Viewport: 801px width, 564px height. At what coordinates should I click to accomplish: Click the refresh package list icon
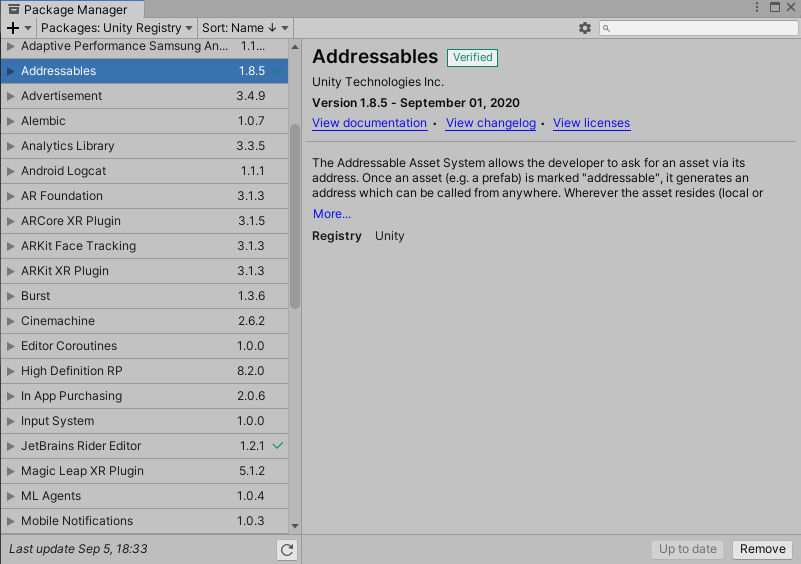[287, 550]
